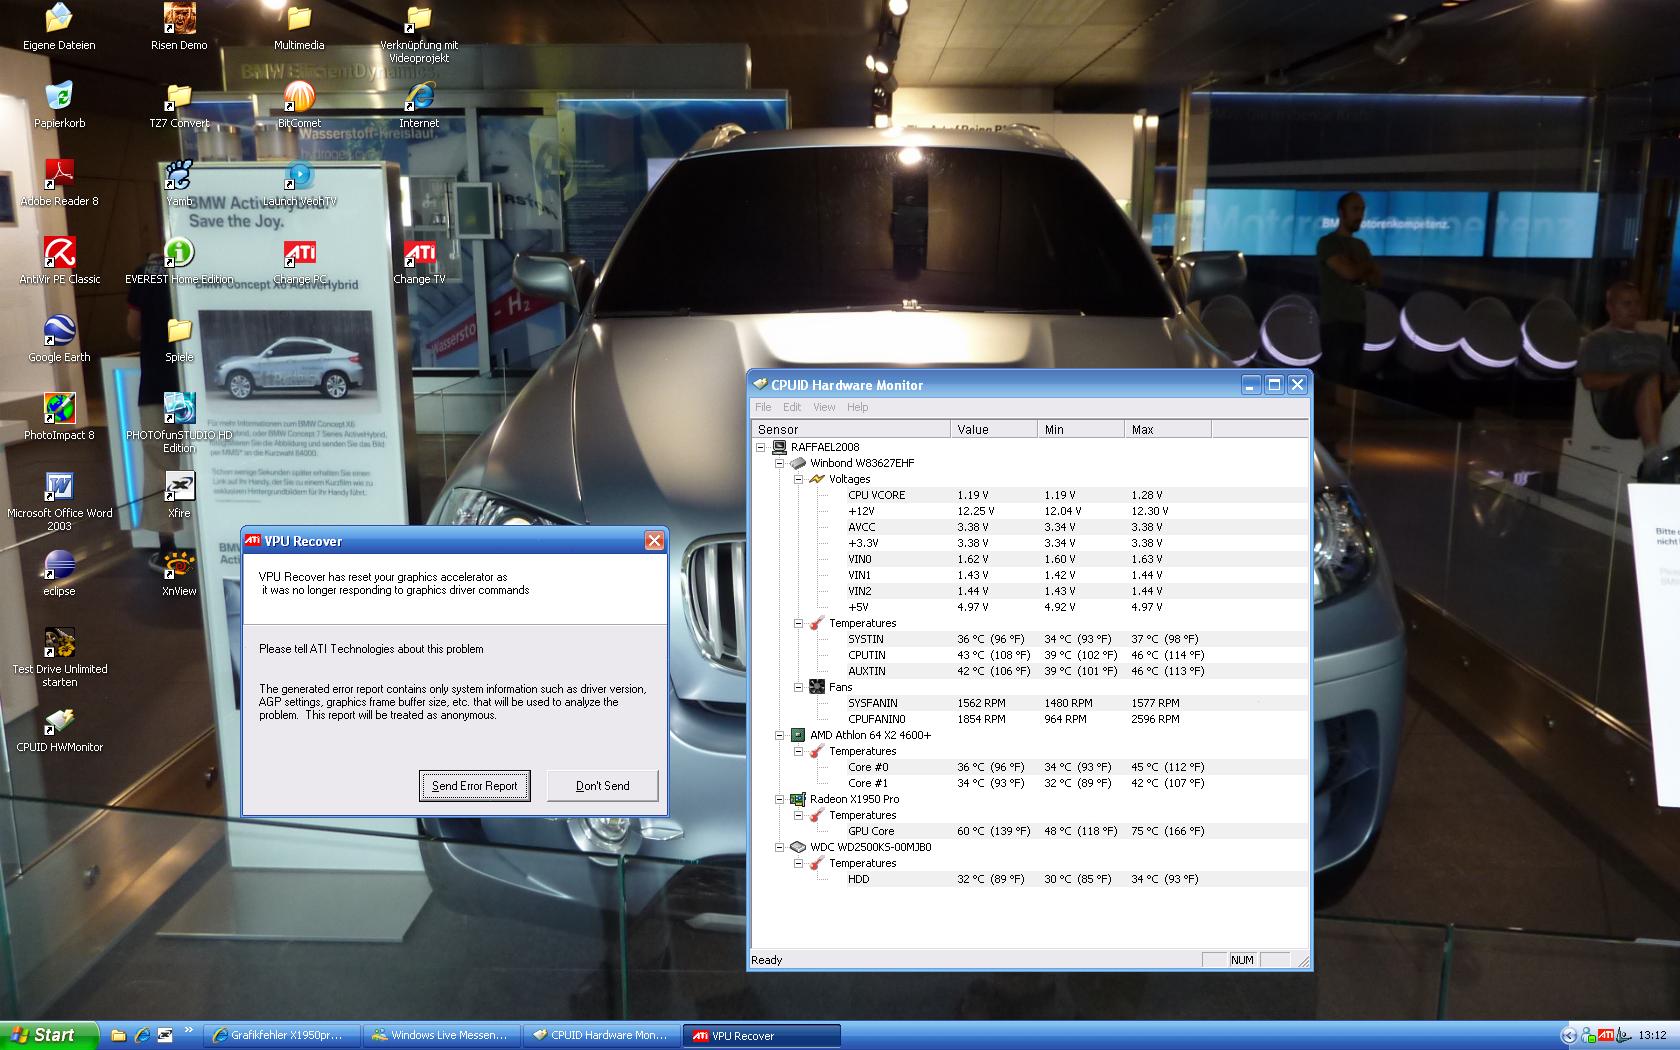The width and height of the screenshot is (1680, 1050).
Task: Select the SYSTIN temperature row
Action: (1029, 639)
